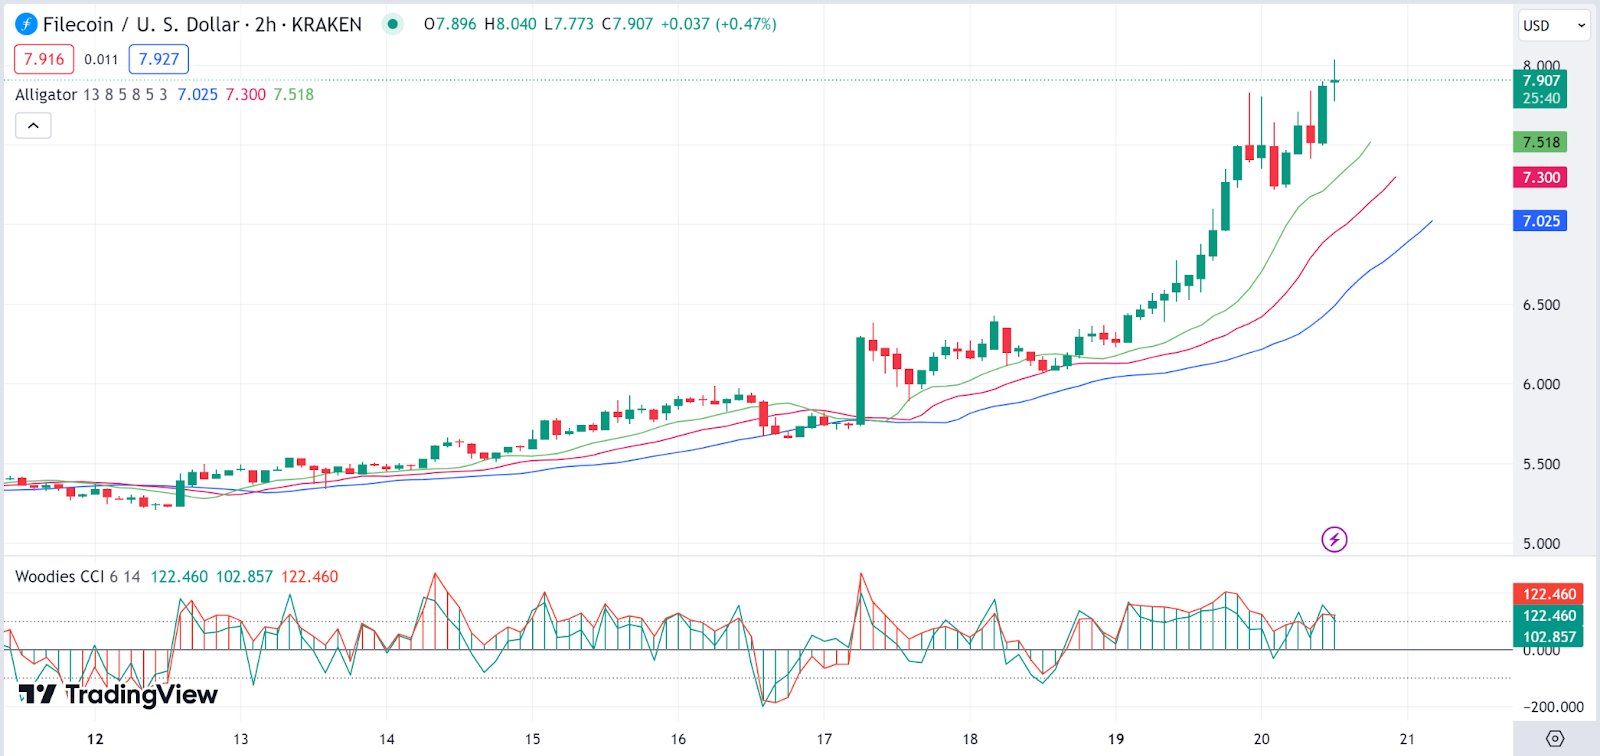Click date 21 on time axis
Screen dimensions: 1600x756
point(1408,739)
